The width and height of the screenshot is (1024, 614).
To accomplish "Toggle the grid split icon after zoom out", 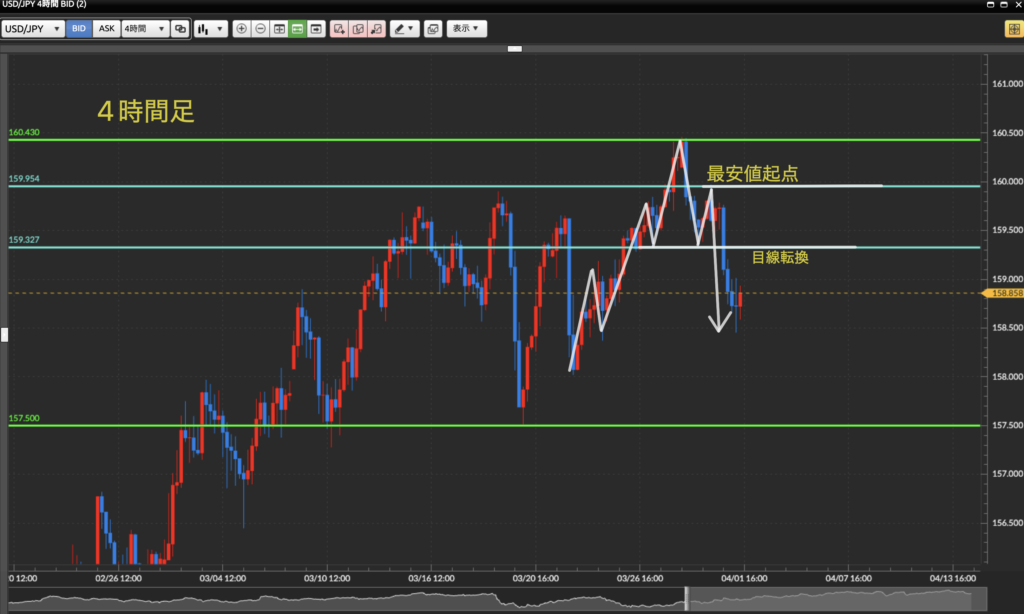I will pyautogui.click(x=279, y=29).
